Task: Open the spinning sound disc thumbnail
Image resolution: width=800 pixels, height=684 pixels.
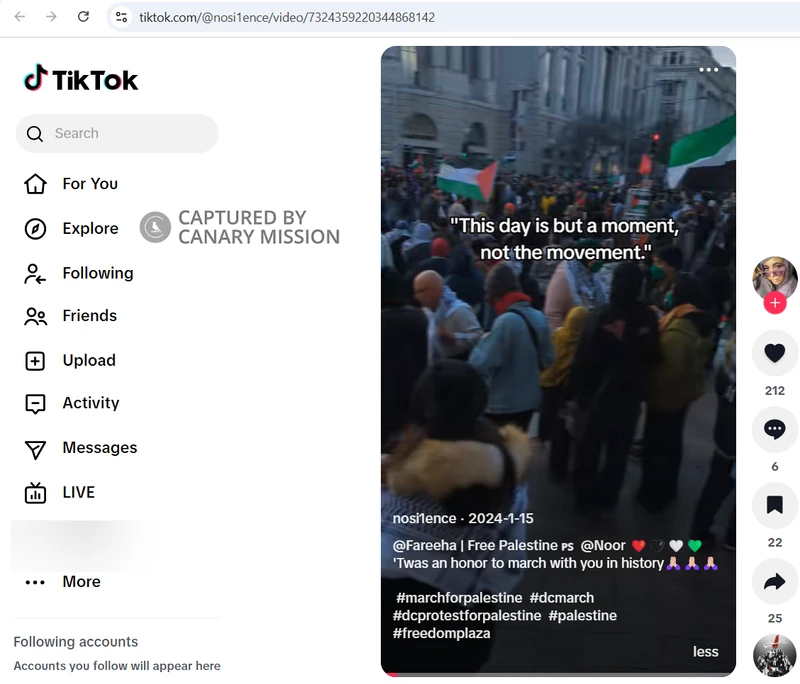Action: click(x=774, y=655)
